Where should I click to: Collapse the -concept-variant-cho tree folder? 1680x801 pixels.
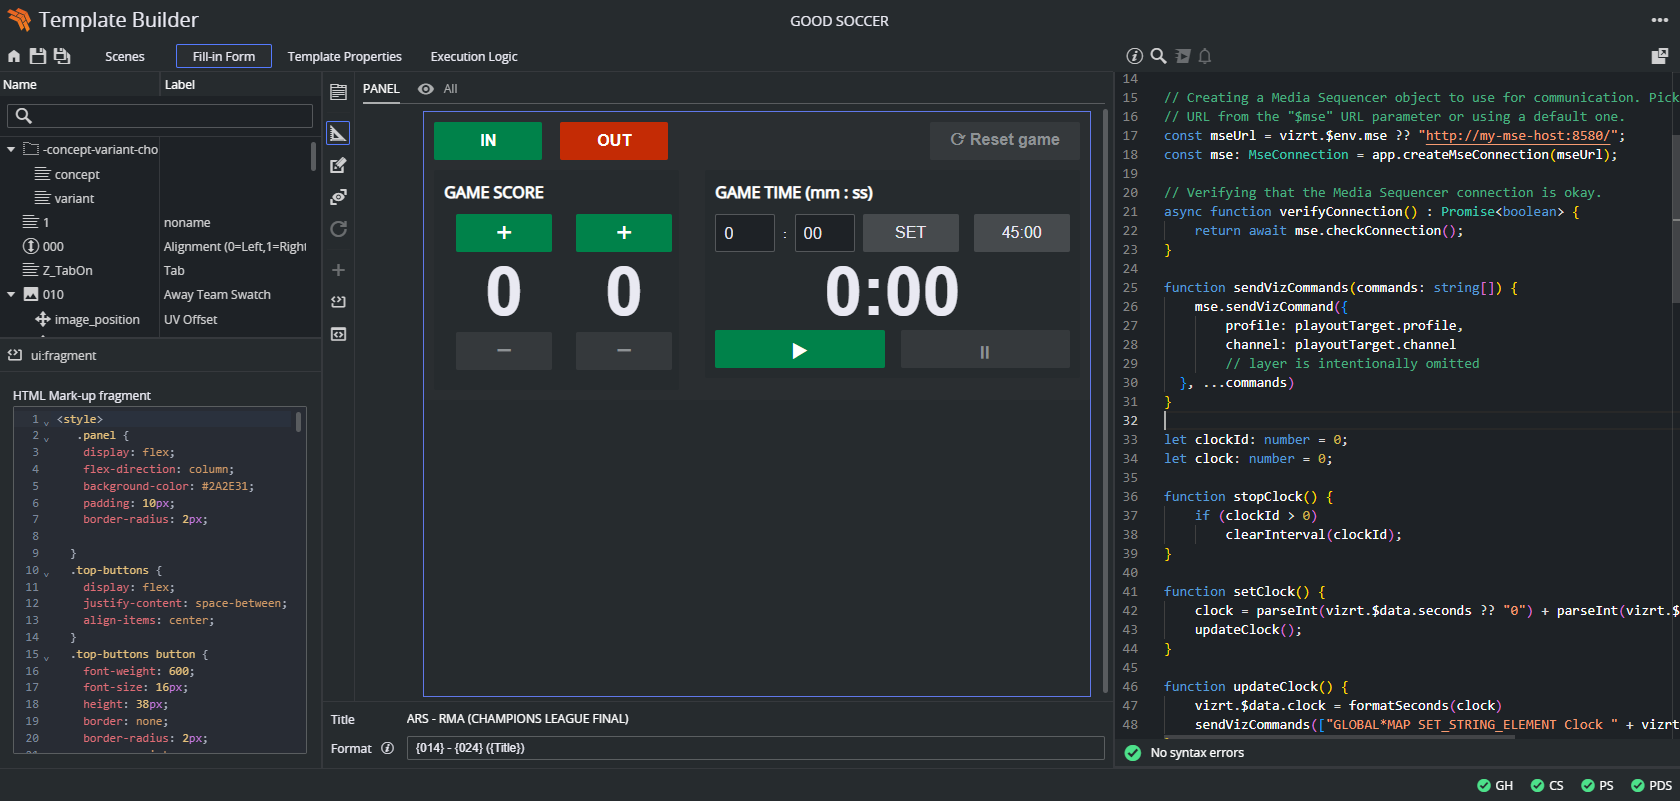tap(11, 150)
